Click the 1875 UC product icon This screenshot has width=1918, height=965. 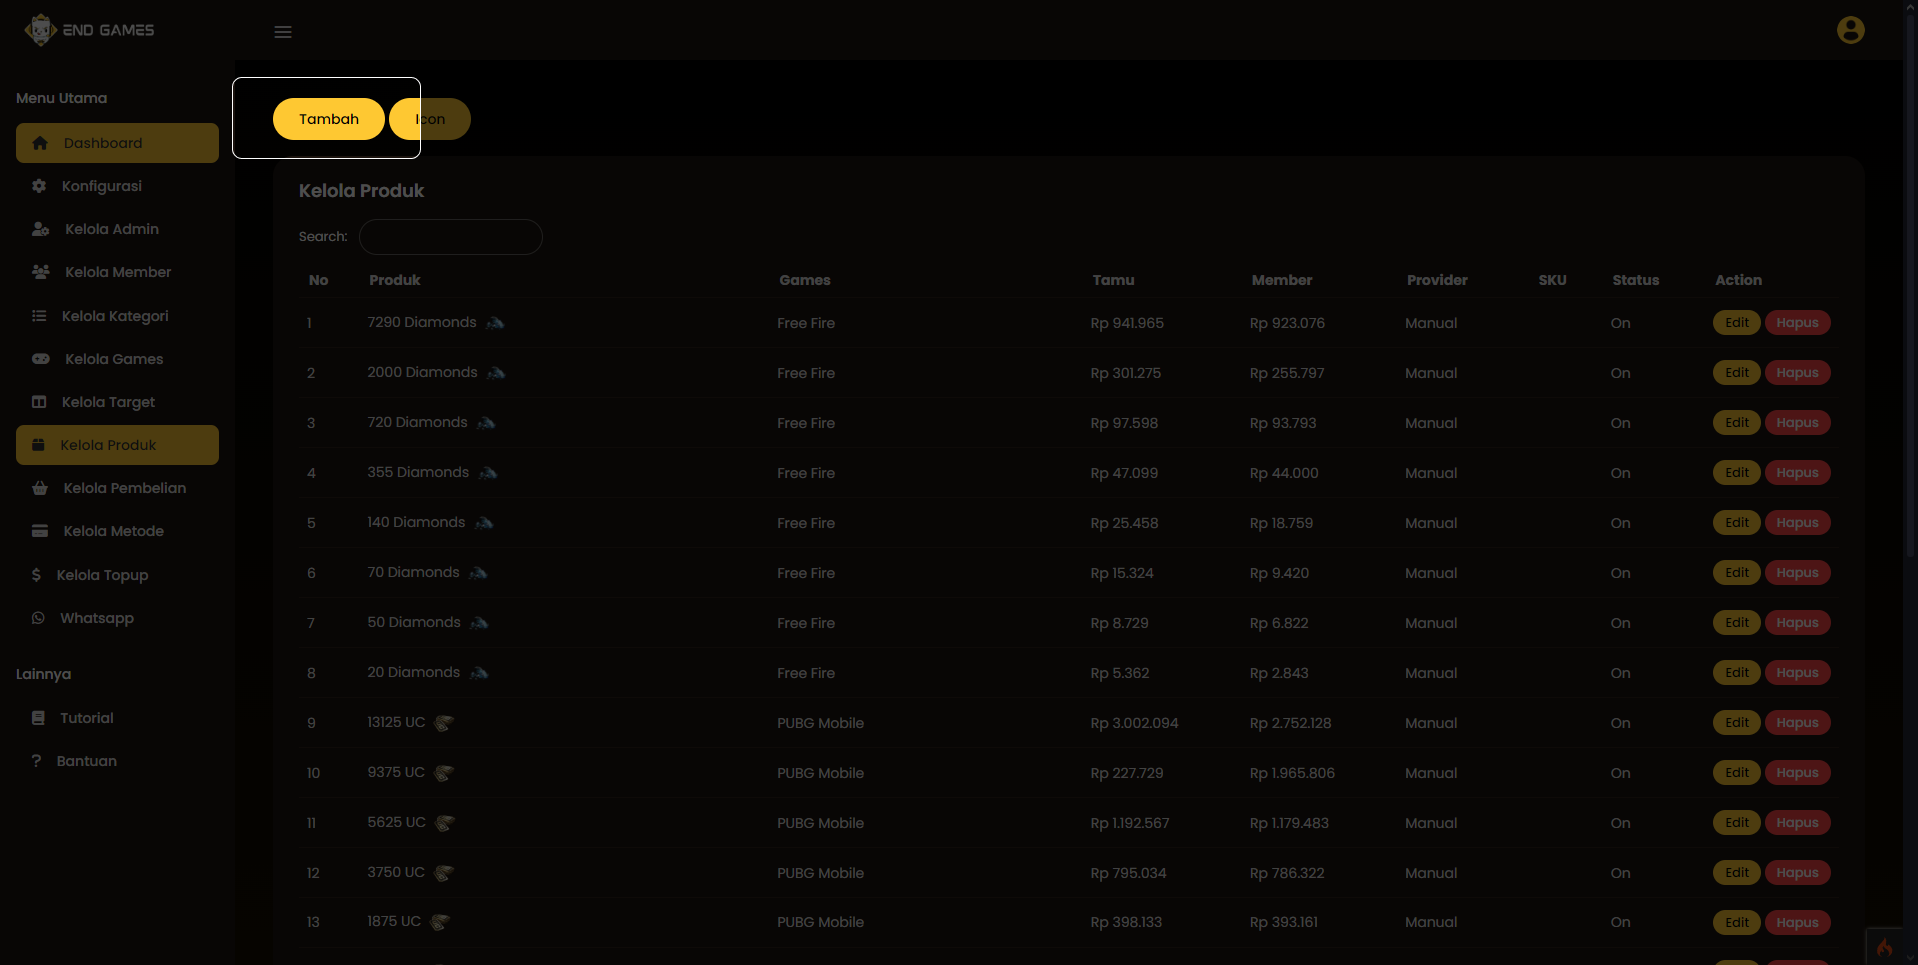tap(440, 922)
